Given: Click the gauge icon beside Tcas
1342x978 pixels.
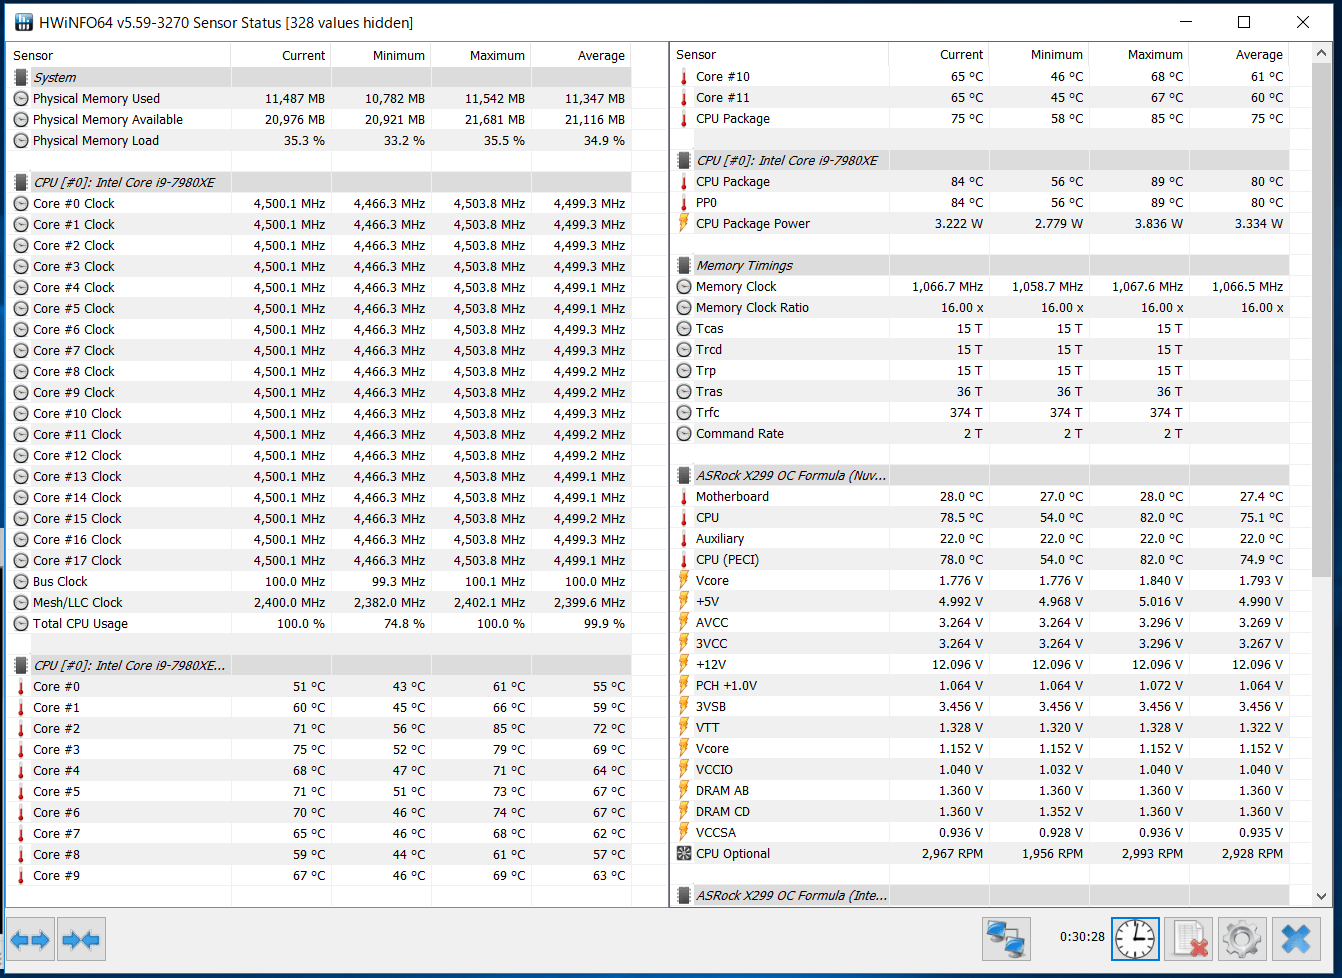Looking at the screenshot, I should tap(684, 328).
